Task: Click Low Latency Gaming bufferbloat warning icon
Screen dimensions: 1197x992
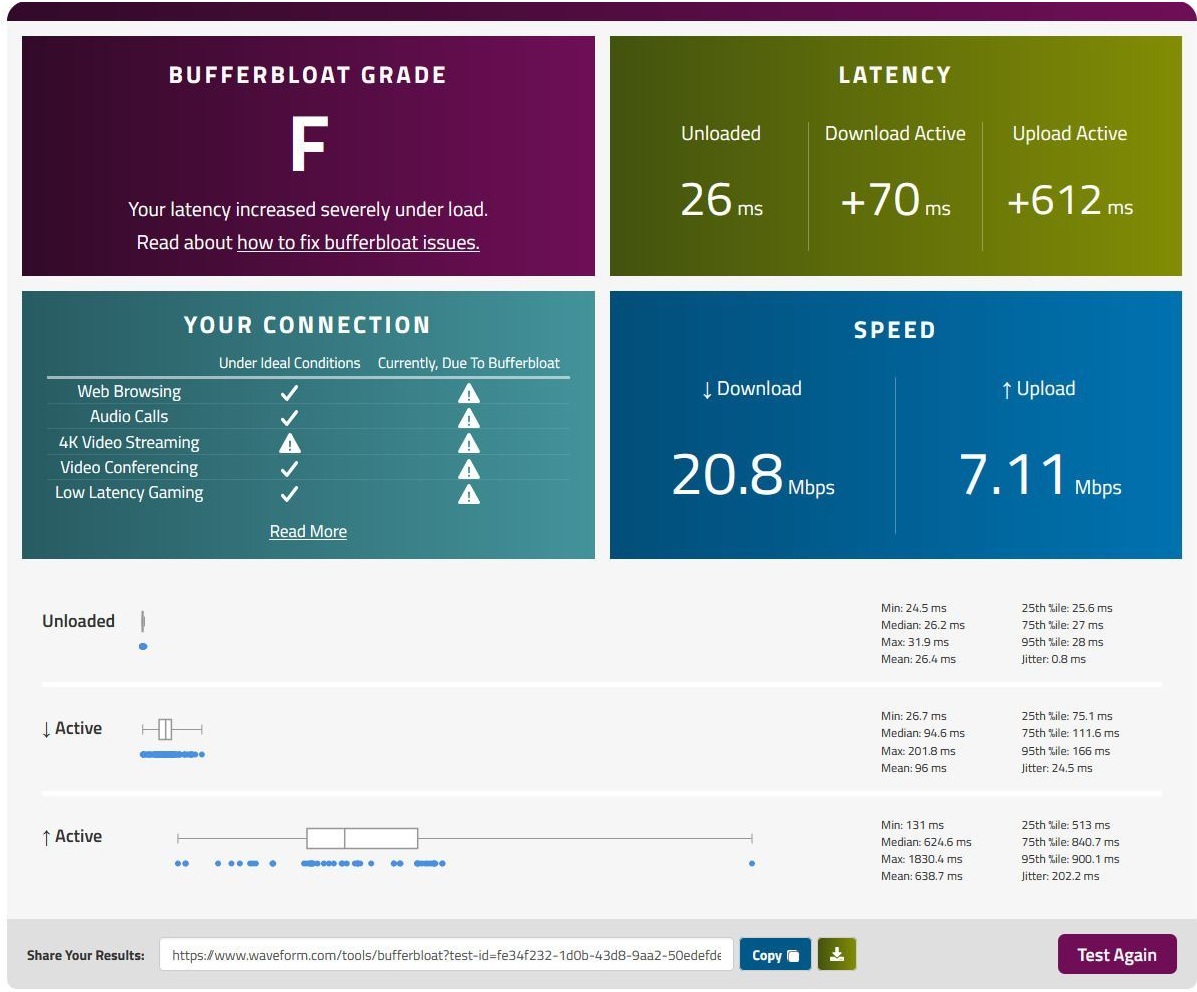Action: pos(468,494)
